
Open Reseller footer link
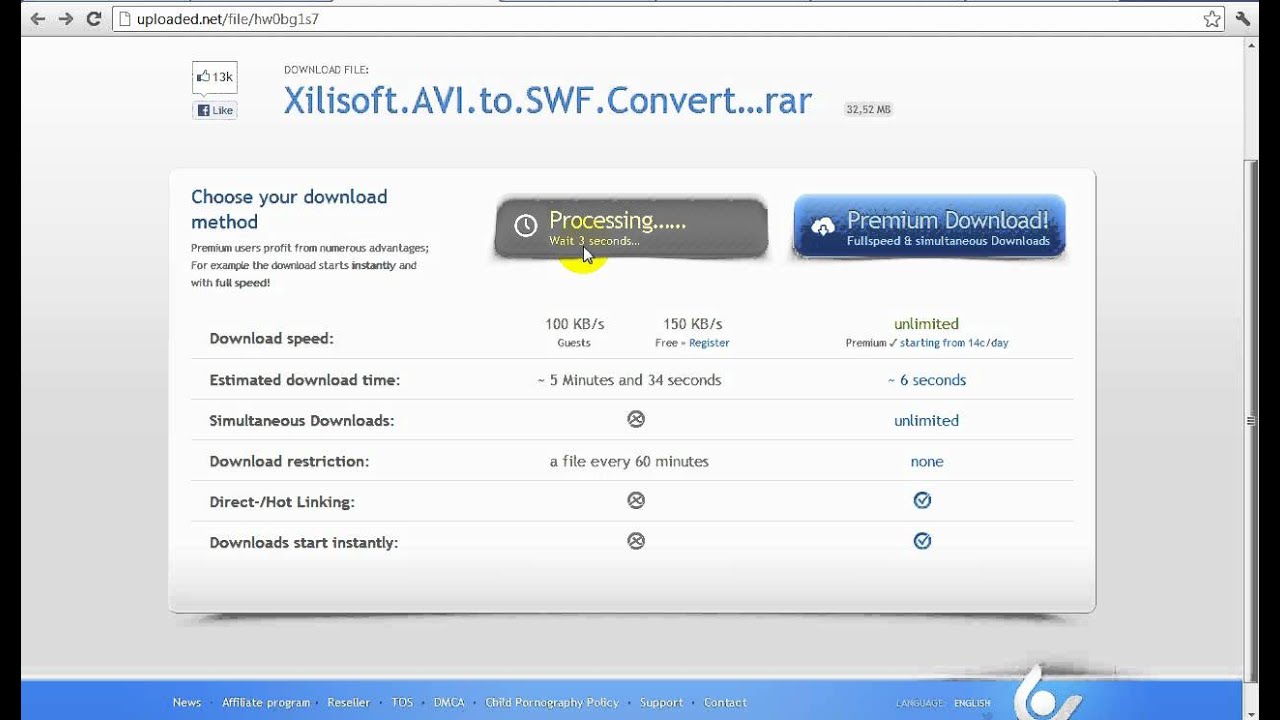click(349, 702)
